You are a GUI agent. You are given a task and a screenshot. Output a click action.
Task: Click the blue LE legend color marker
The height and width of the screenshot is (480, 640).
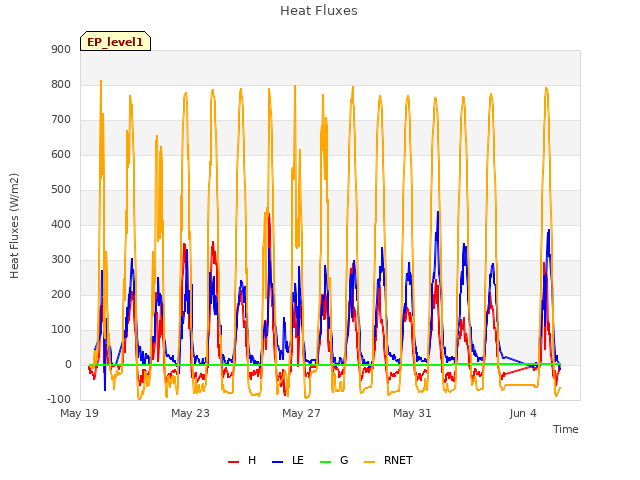pos(278,462)
